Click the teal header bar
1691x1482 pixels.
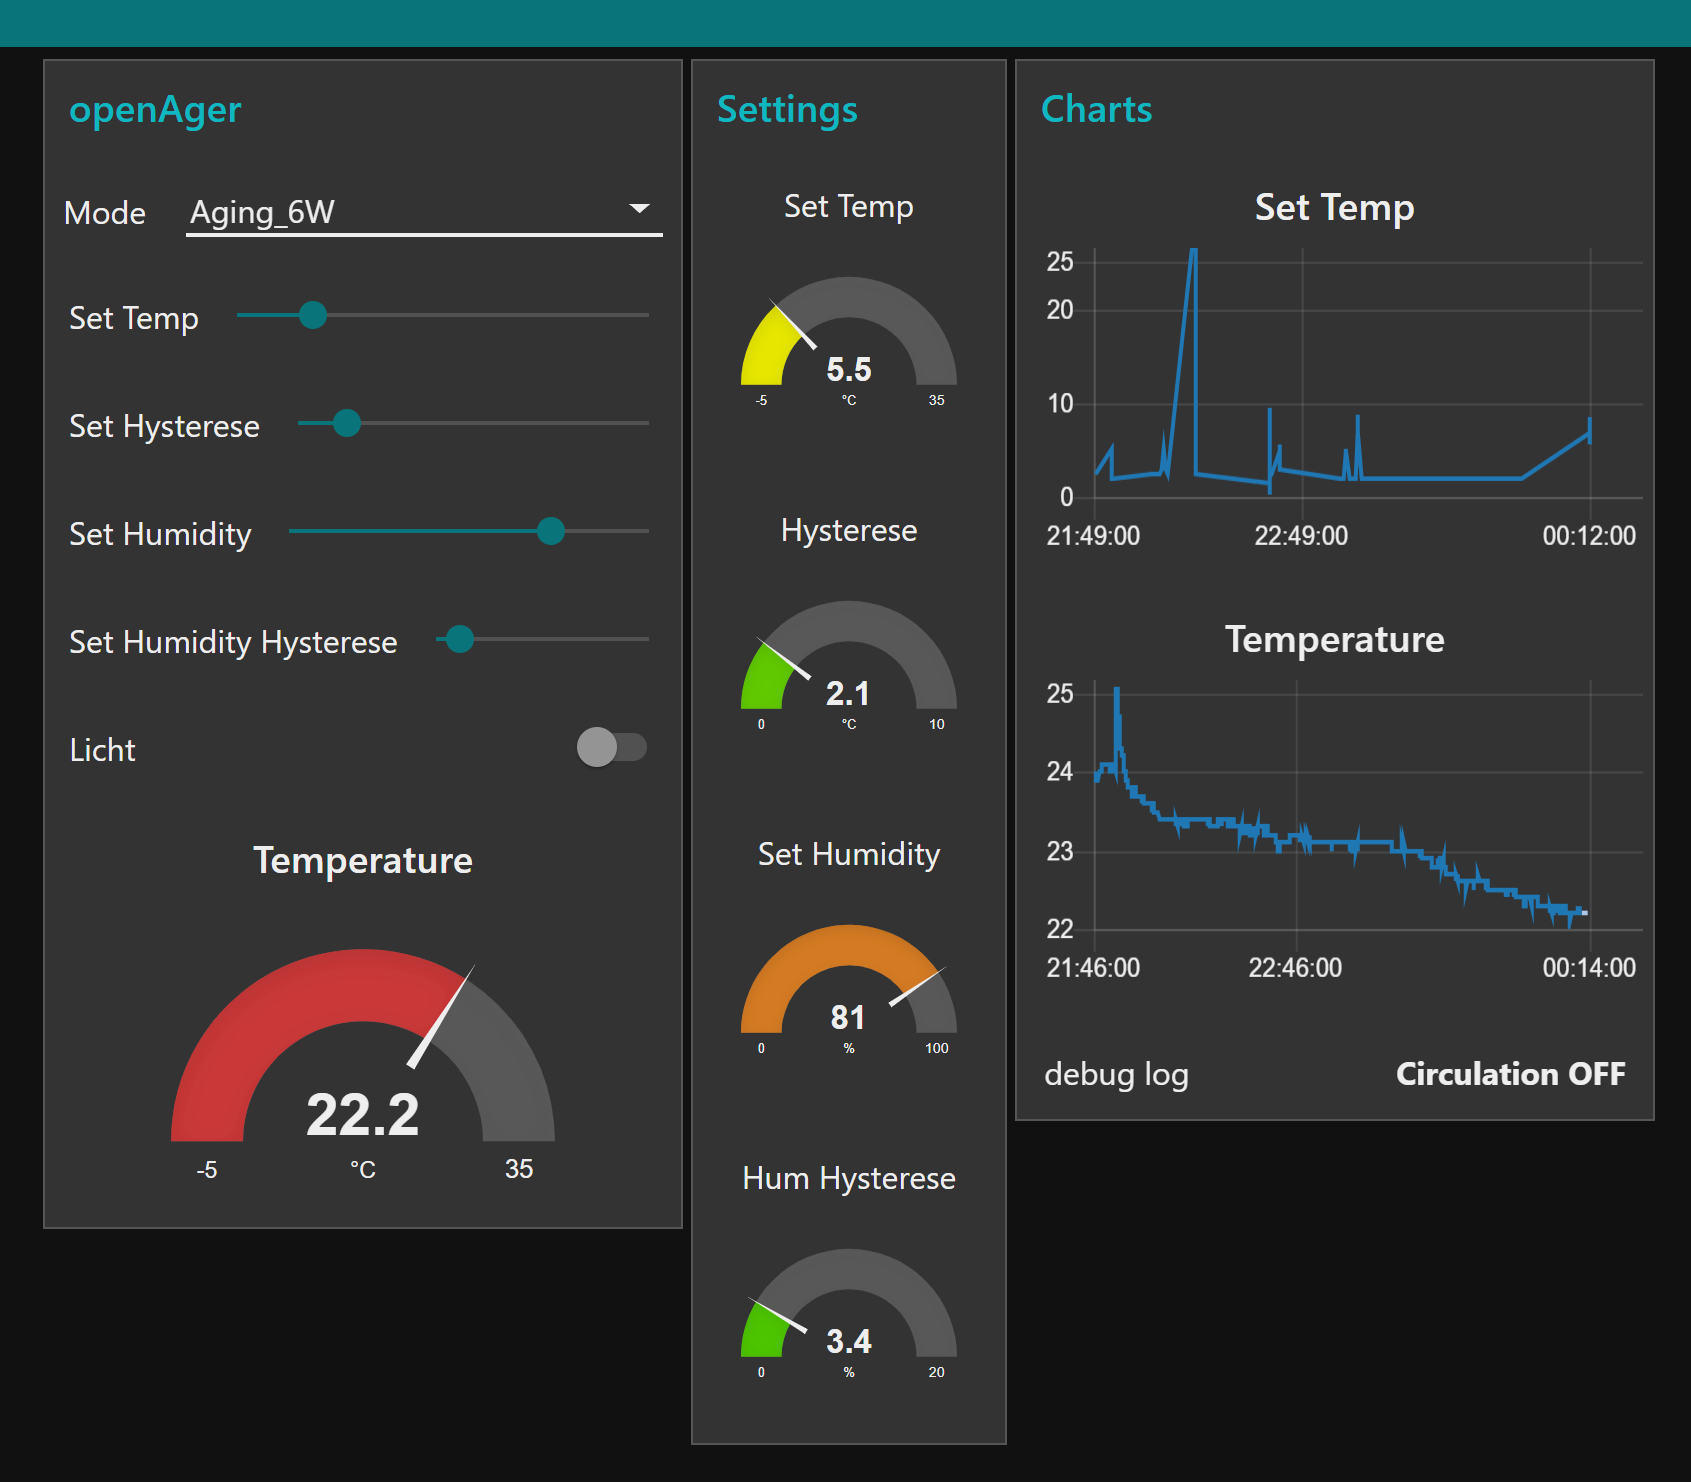pyautogui.click(x=845, y=22)
